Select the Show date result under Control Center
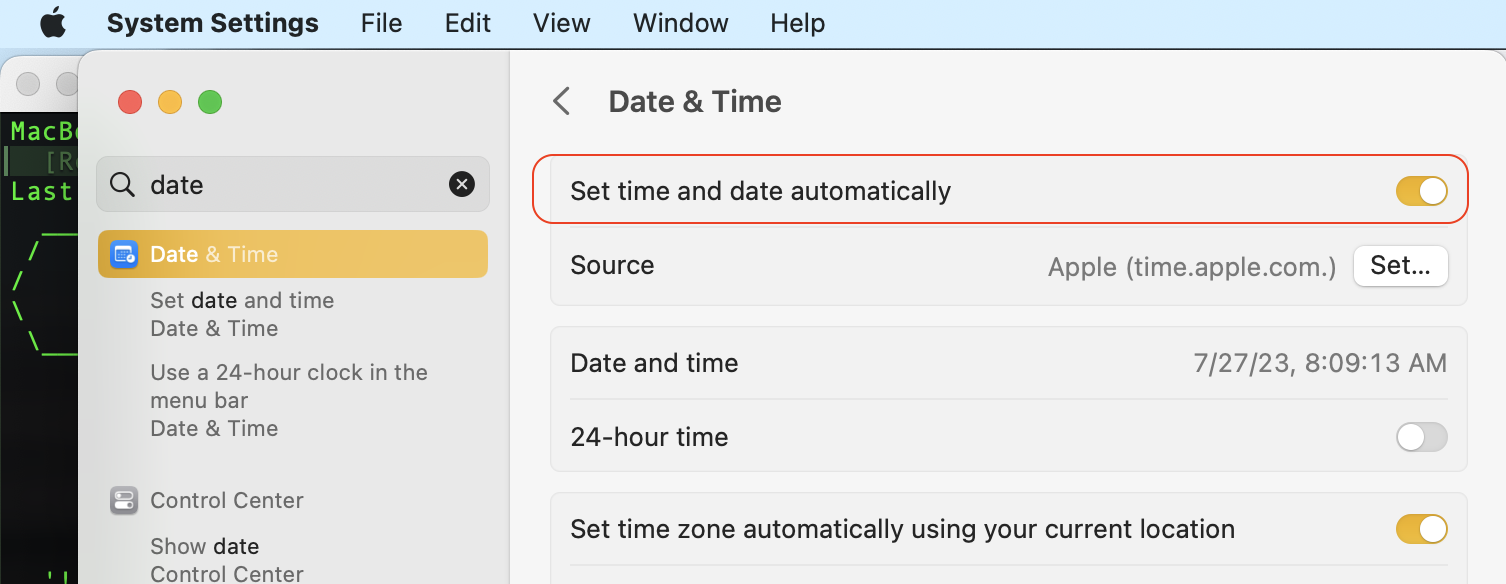Screen dimensions: 1506x584 pyautogui.click(x=204, y=546)
